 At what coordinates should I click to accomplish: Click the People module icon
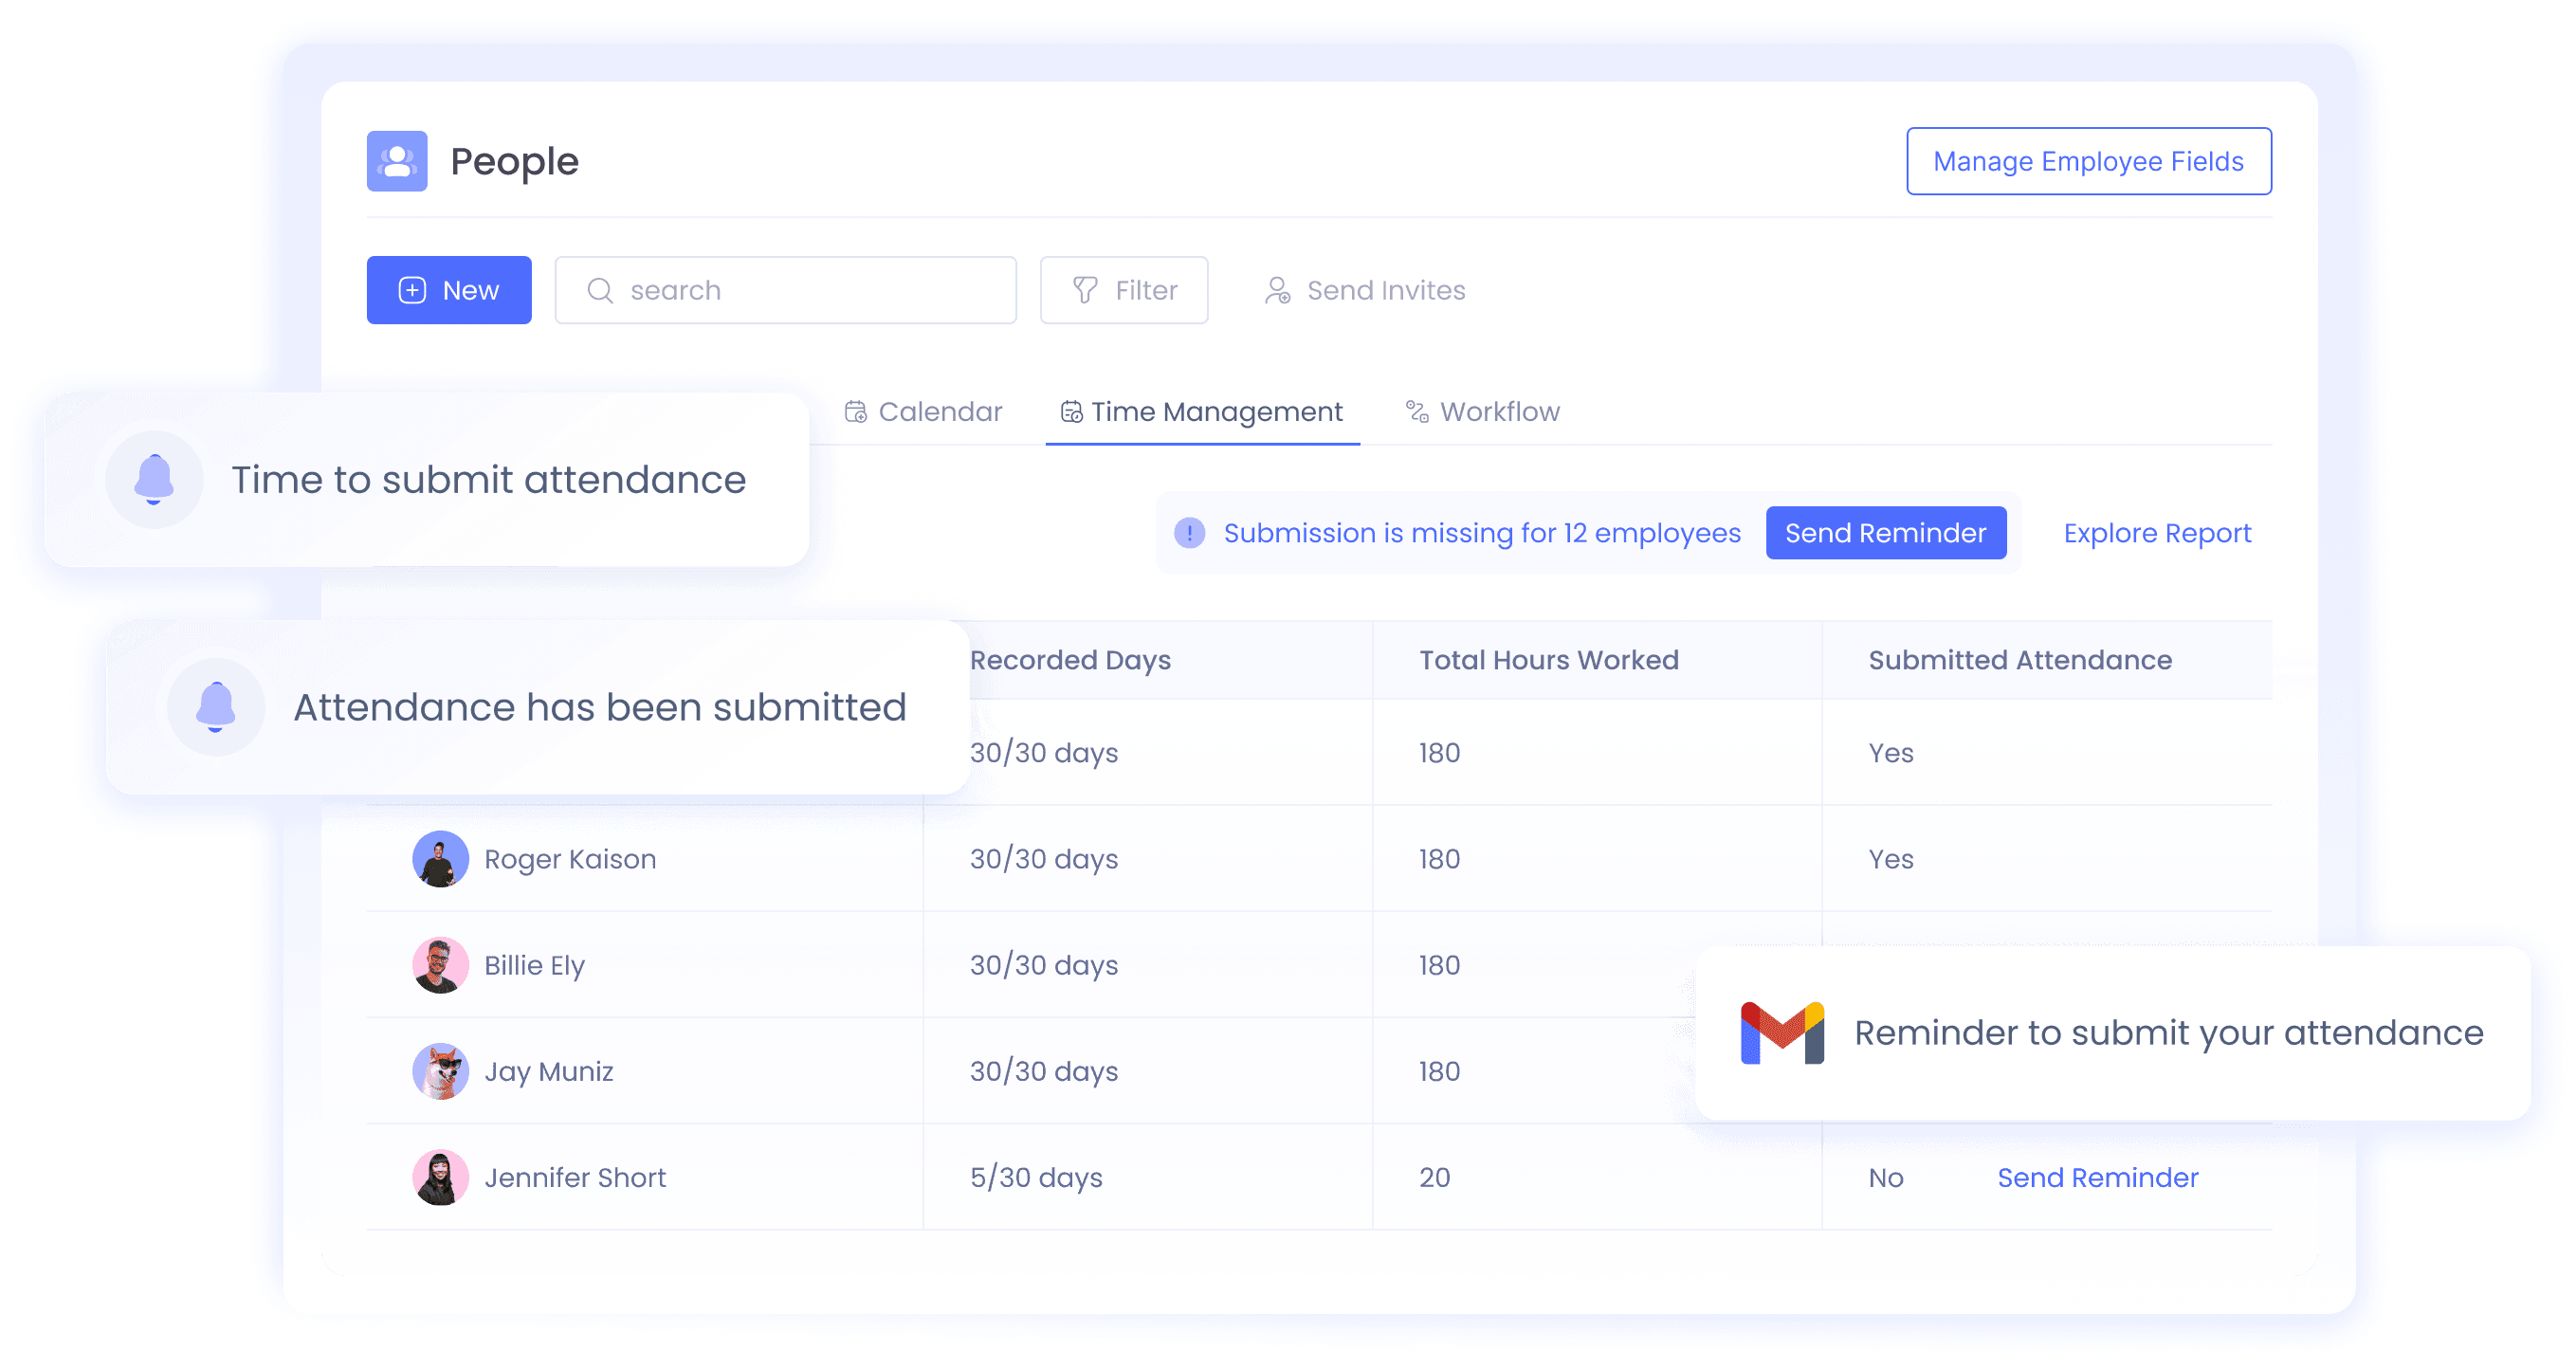click(397, 160)
